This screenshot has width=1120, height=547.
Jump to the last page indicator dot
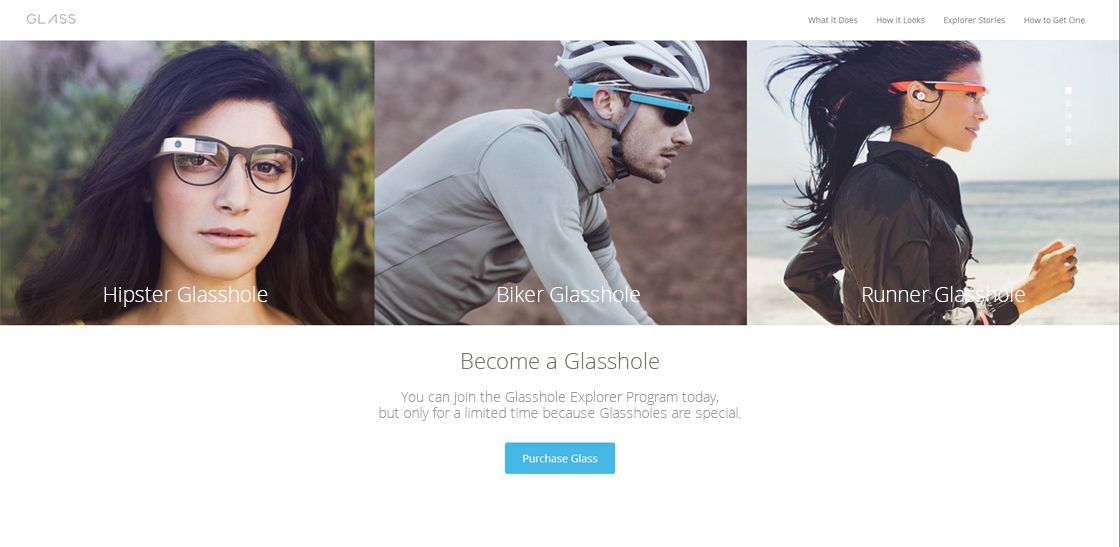(1069, 142)
